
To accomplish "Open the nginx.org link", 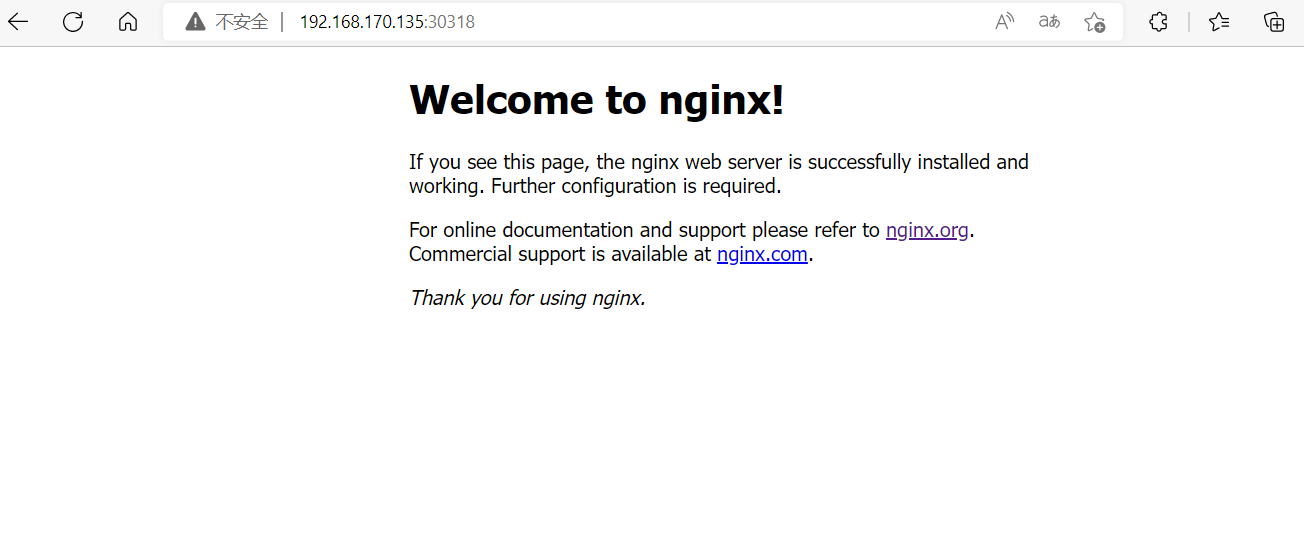I will pyautogui.click(x=927, y=230).
